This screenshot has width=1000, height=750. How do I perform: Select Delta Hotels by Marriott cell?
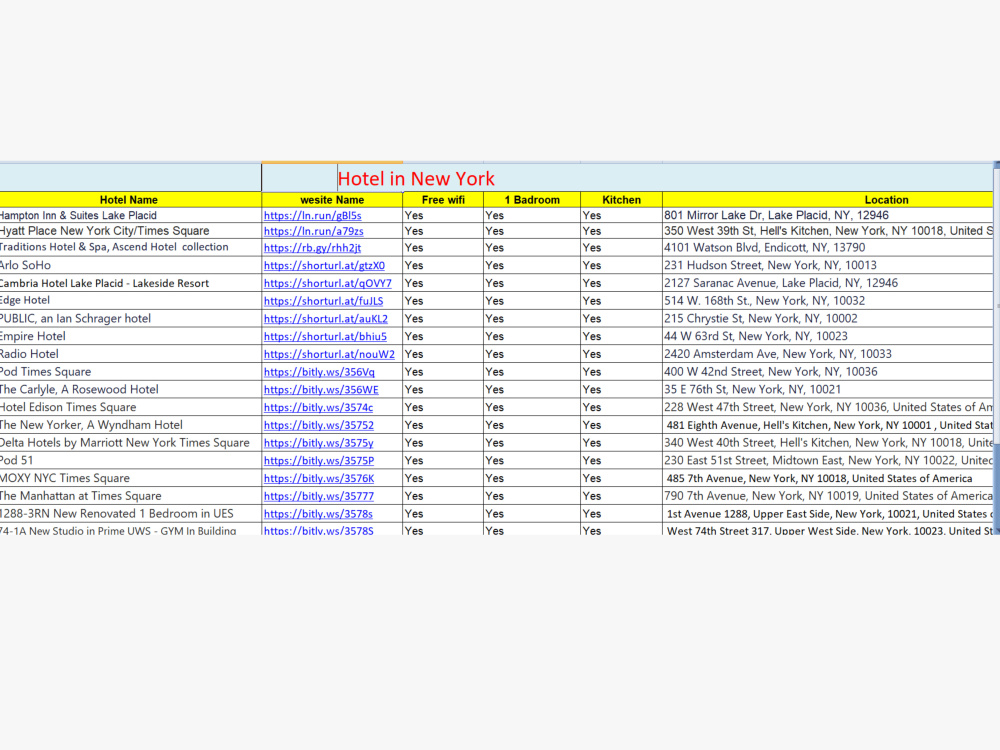click(130, 443)
